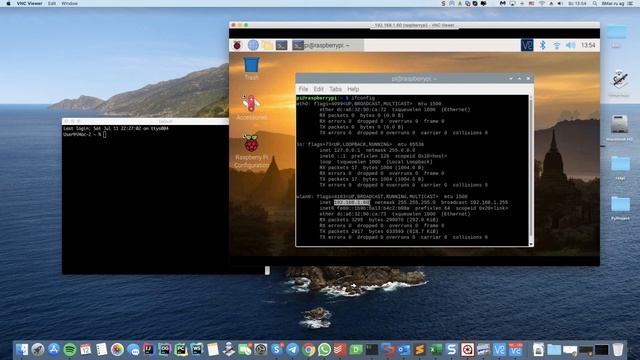Open Google Chrome from the Dock

[x=309, y=349]
